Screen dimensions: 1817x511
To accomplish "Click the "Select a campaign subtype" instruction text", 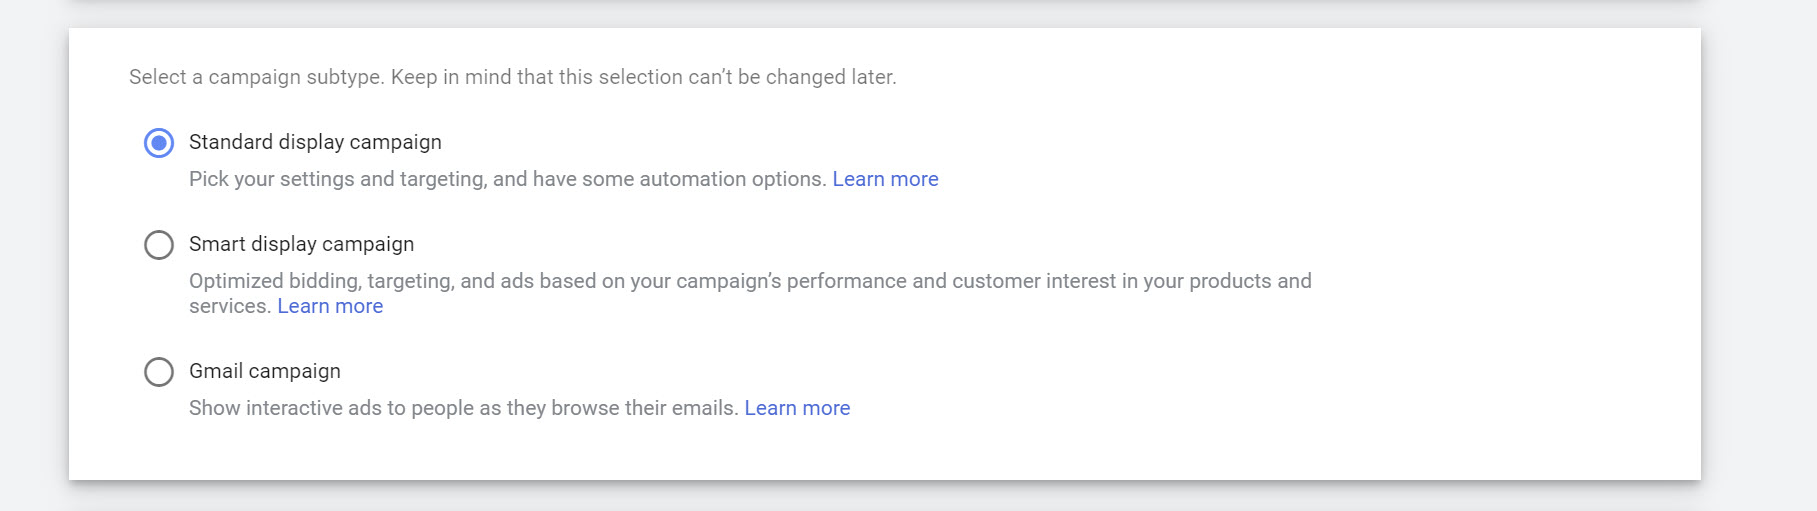I will click(256, 77).
